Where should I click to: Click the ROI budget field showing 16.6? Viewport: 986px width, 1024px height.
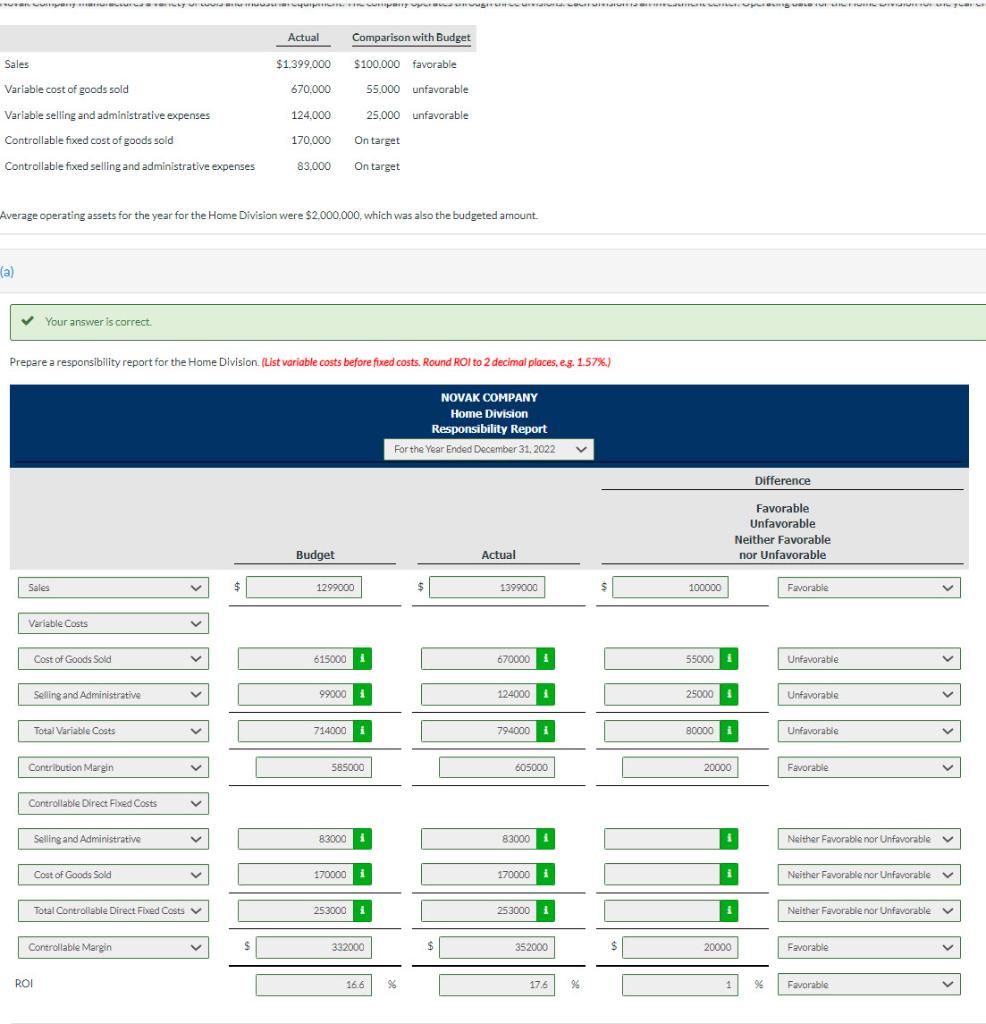tap(314, 985)
